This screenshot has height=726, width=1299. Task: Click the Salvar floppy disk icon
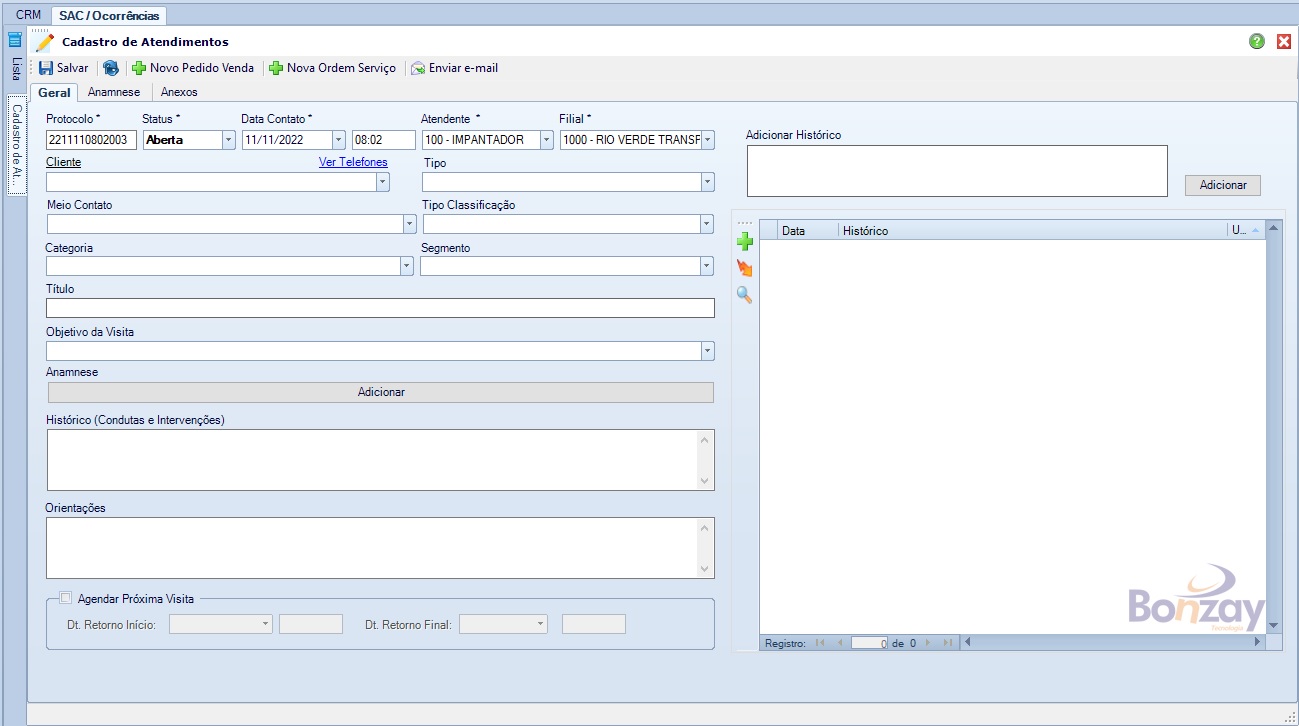(x=46, y=68)
